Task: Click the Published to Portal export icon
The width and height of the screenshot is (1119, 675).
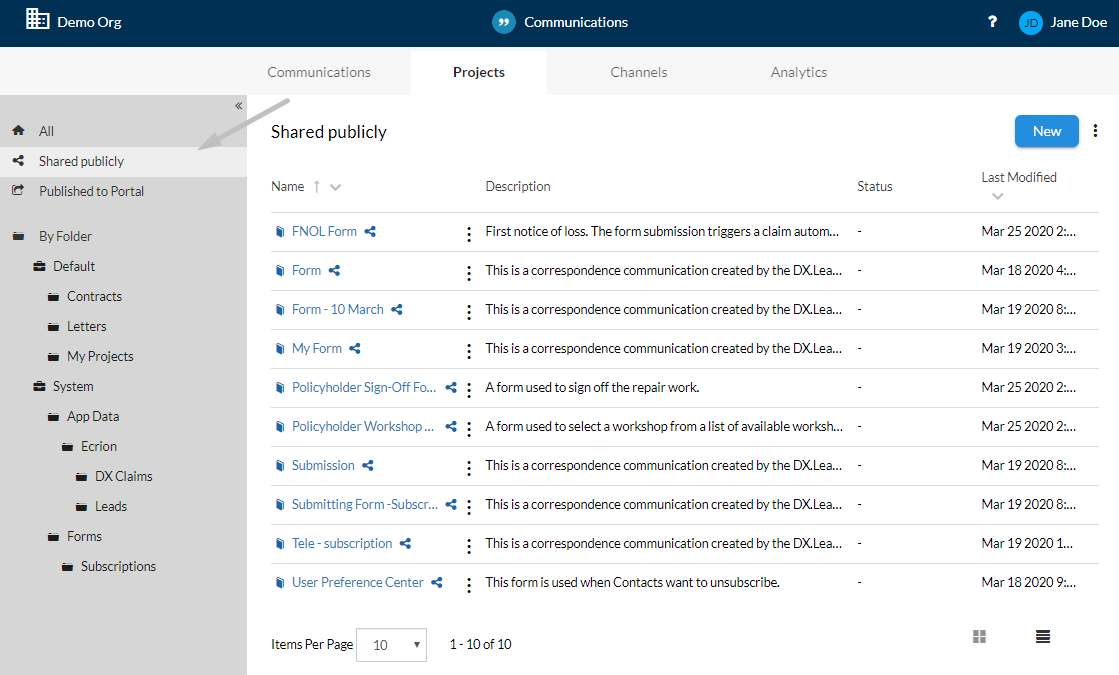Action: [x=19, y=191]
